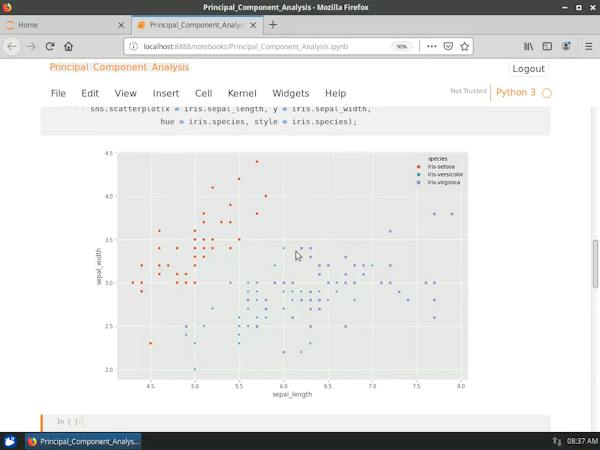This screenshot has height=450, width=600.
Task: Close the Home tab
Action: (121, 25)
